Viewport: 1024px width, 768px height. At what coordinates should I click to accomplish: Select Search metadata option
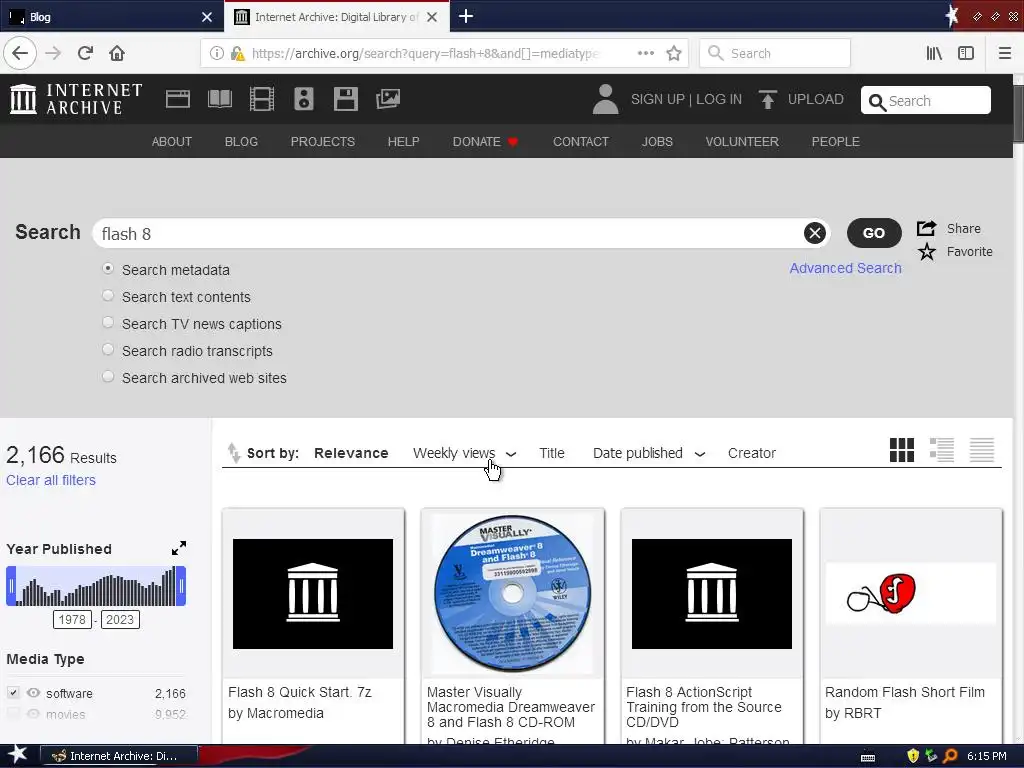point(108,268)
